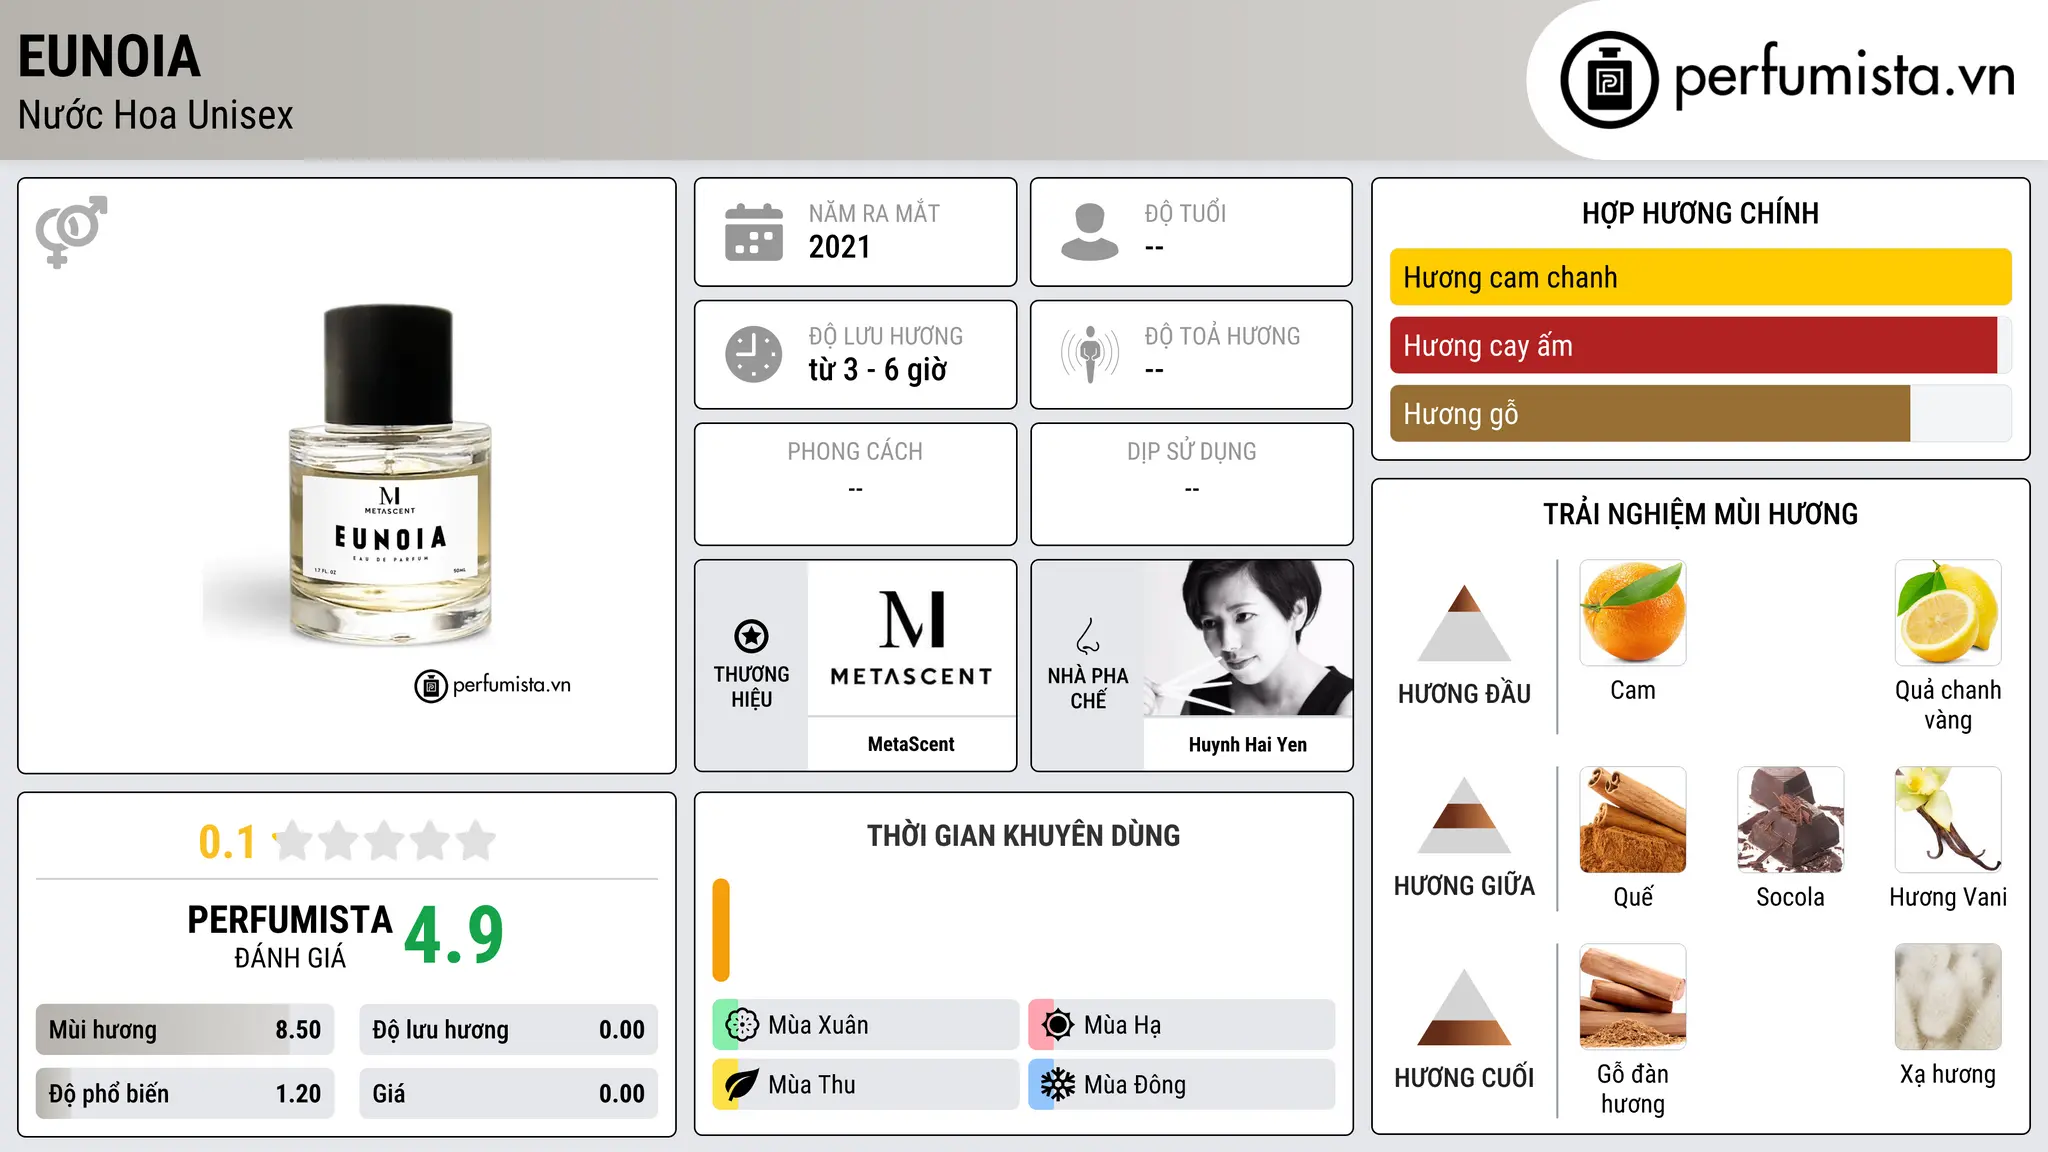Select the Gỗ đàn hương sandalwood image
This screenshot has height=1152, width=2048.
coord(1633,997)
